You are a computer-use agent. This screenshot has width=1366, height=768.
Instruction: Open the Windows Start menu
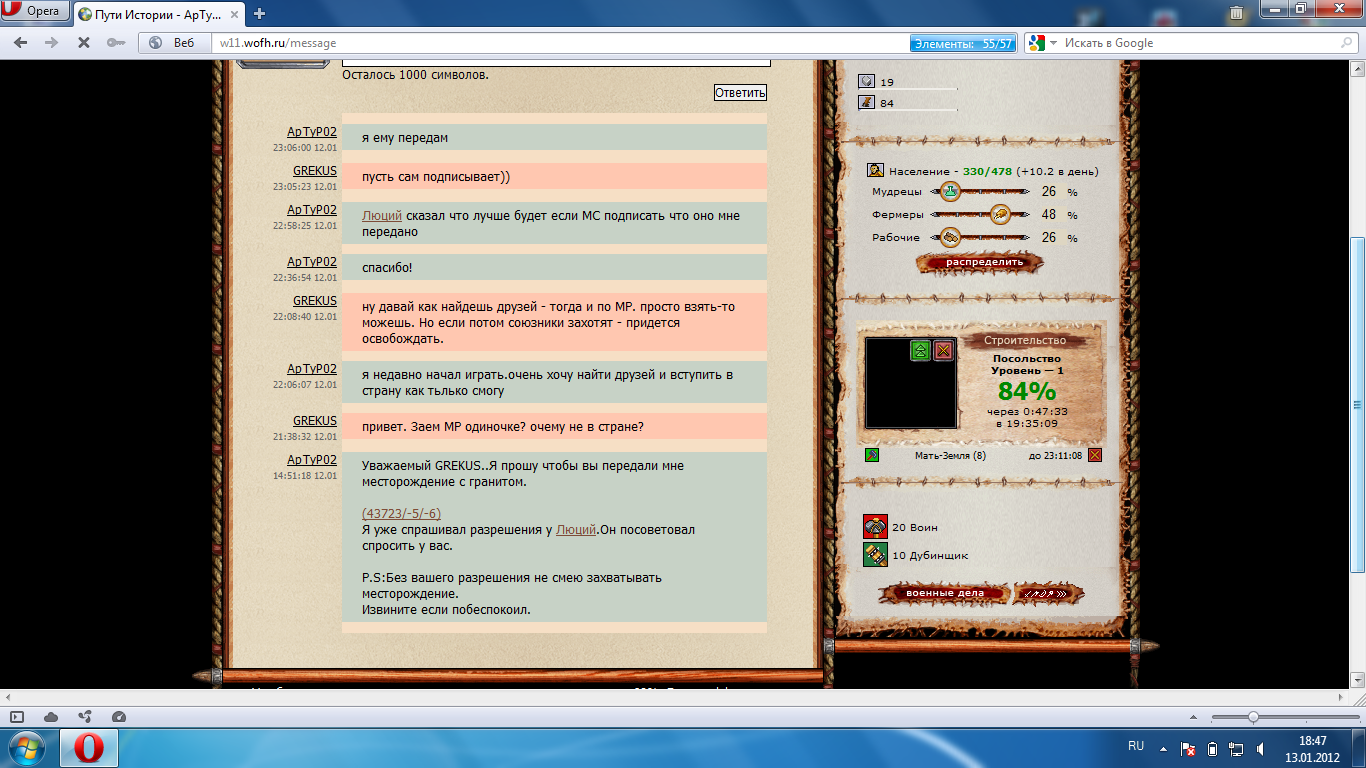(x=27, y=748)
